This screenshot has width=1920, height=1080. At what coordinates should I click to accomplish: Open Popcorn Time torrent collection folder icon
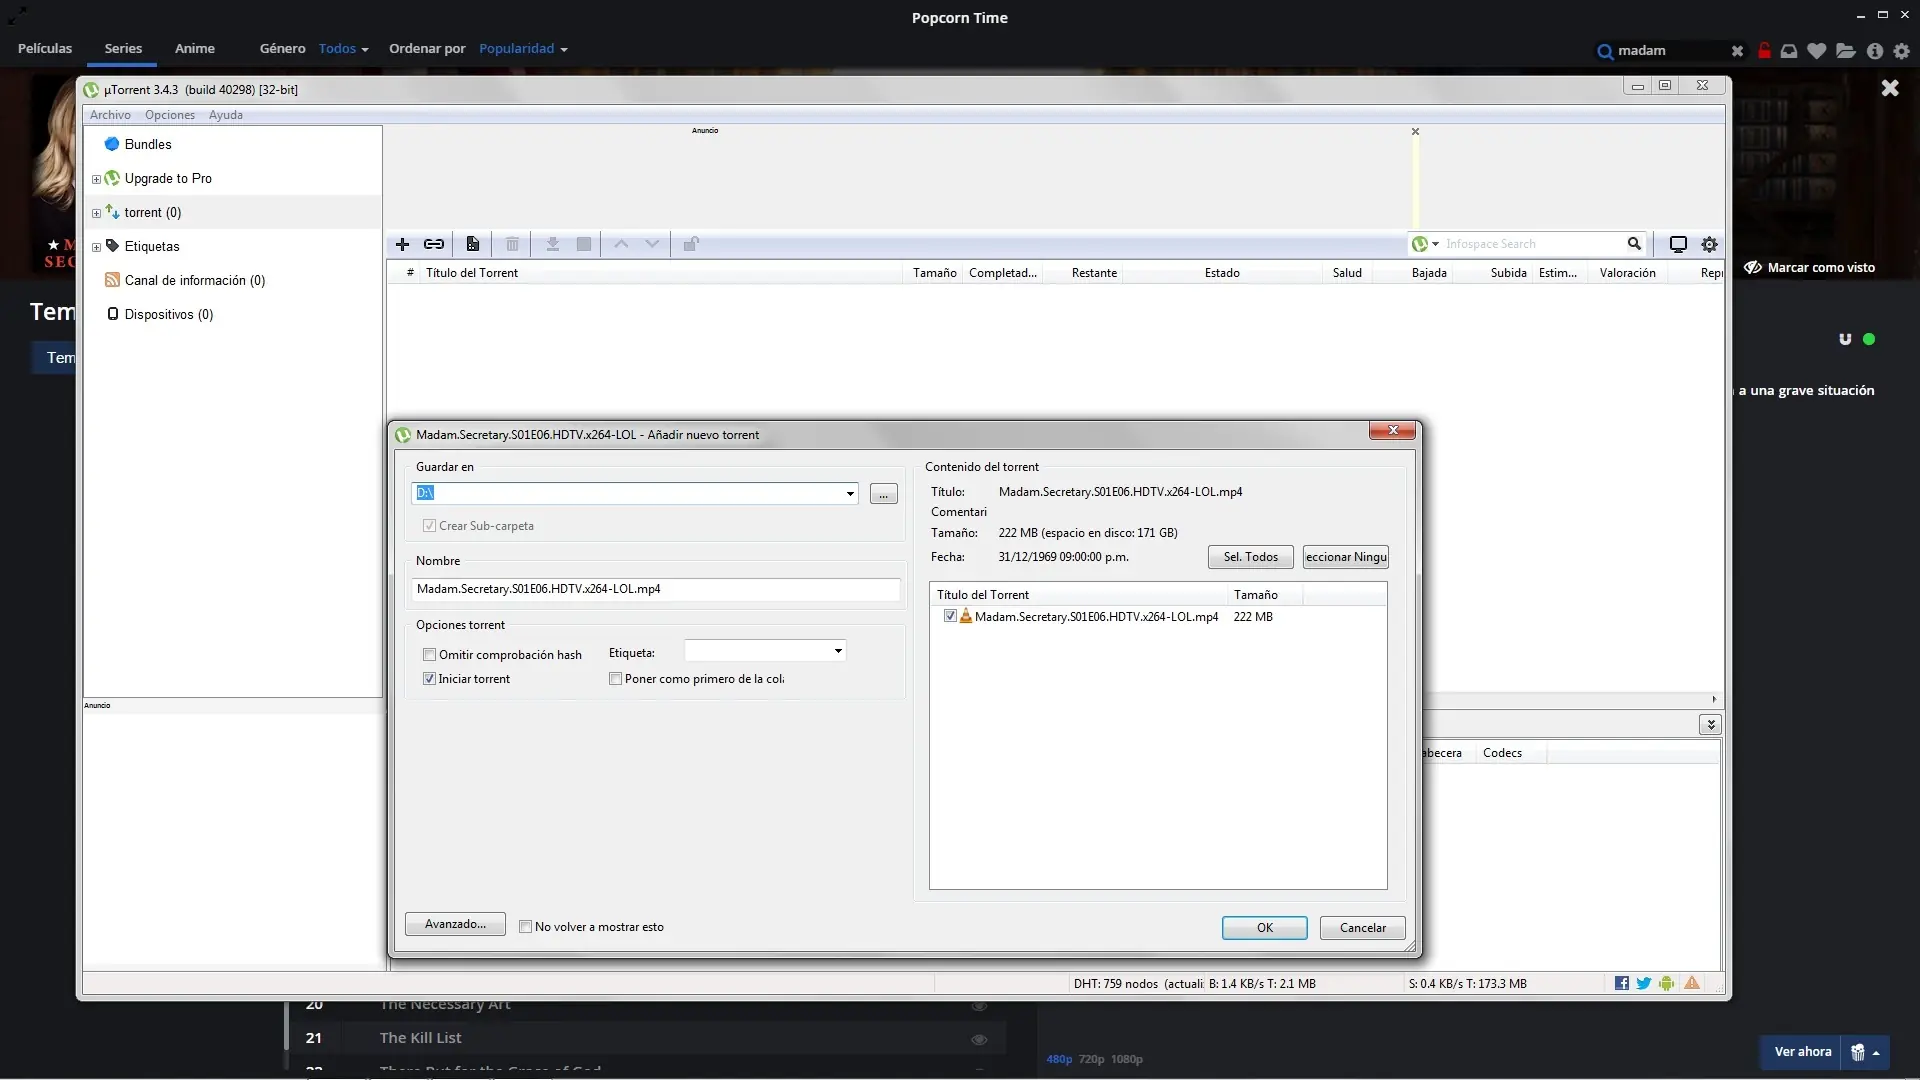[x=1846, y=50]
